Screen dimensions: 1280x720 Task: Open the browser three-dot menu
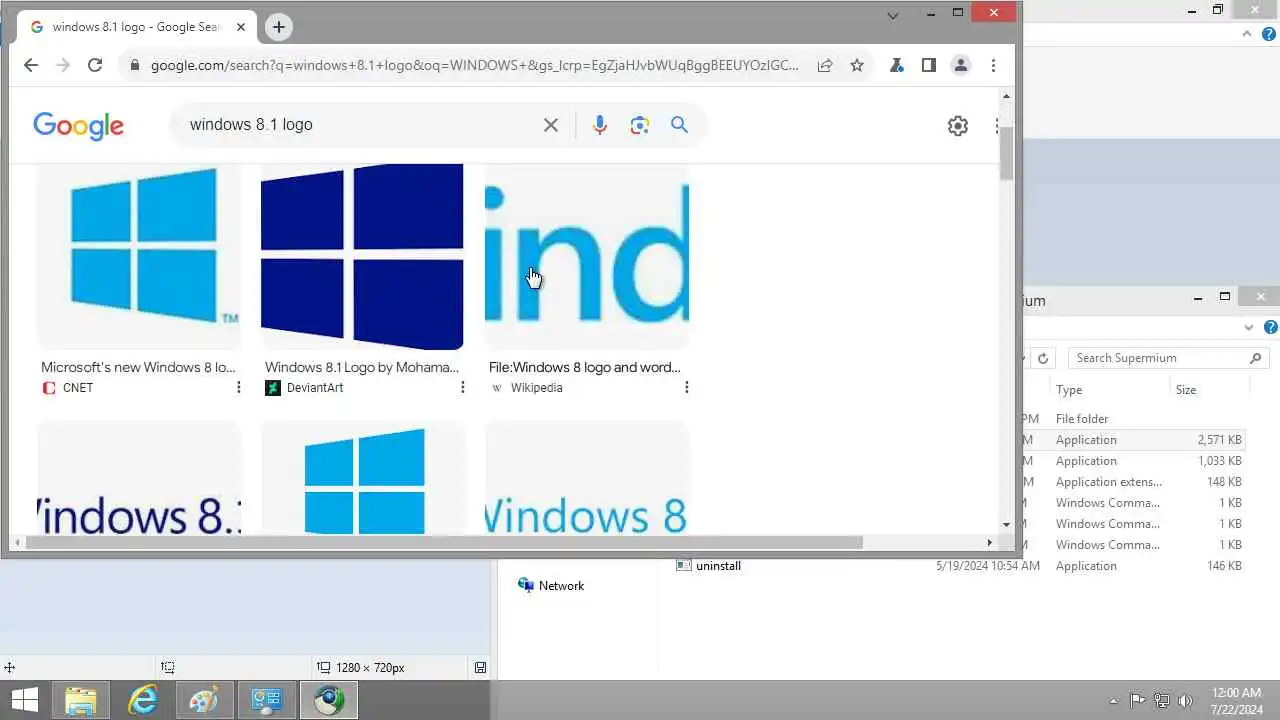993,65
